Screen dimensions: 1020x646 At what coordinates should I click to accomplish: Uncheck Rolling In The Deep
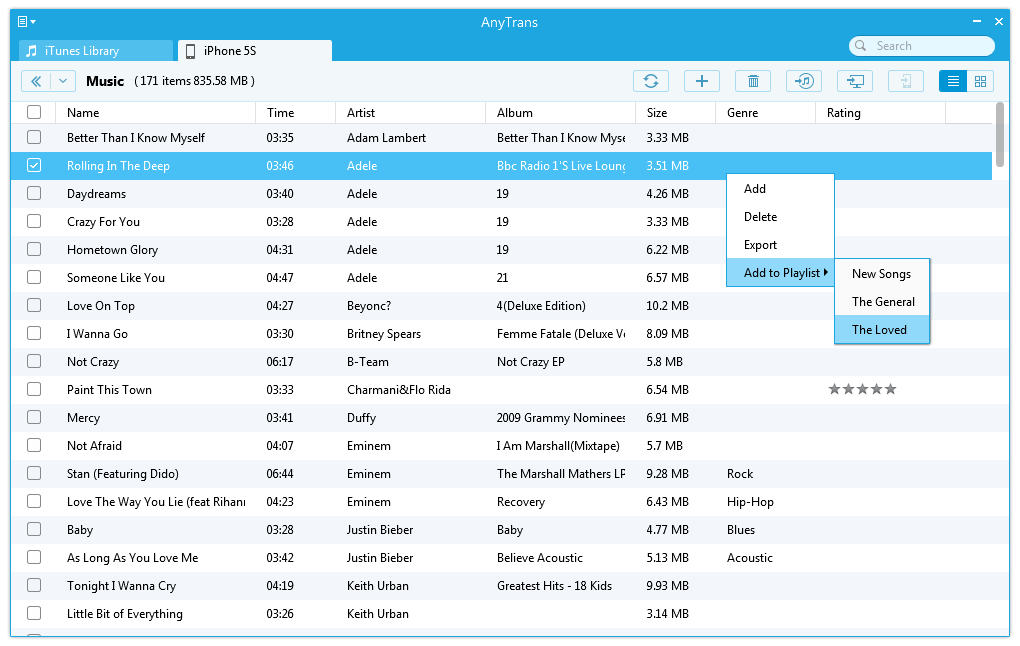tap(34, 165)
